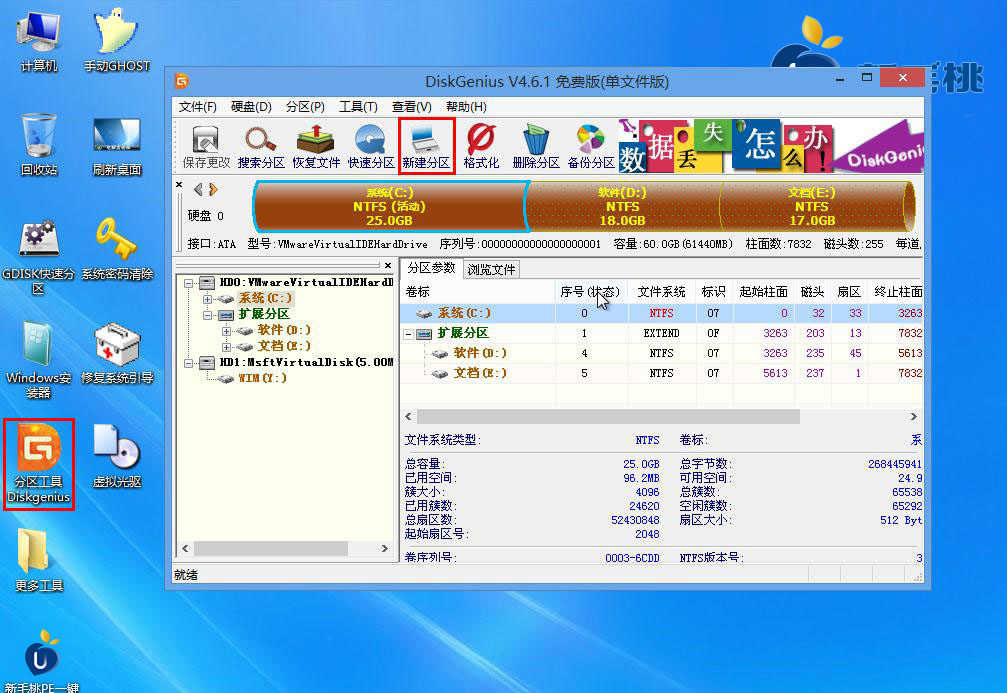Click the 新手桃PE一键 desktop icon

click(41, 662)
